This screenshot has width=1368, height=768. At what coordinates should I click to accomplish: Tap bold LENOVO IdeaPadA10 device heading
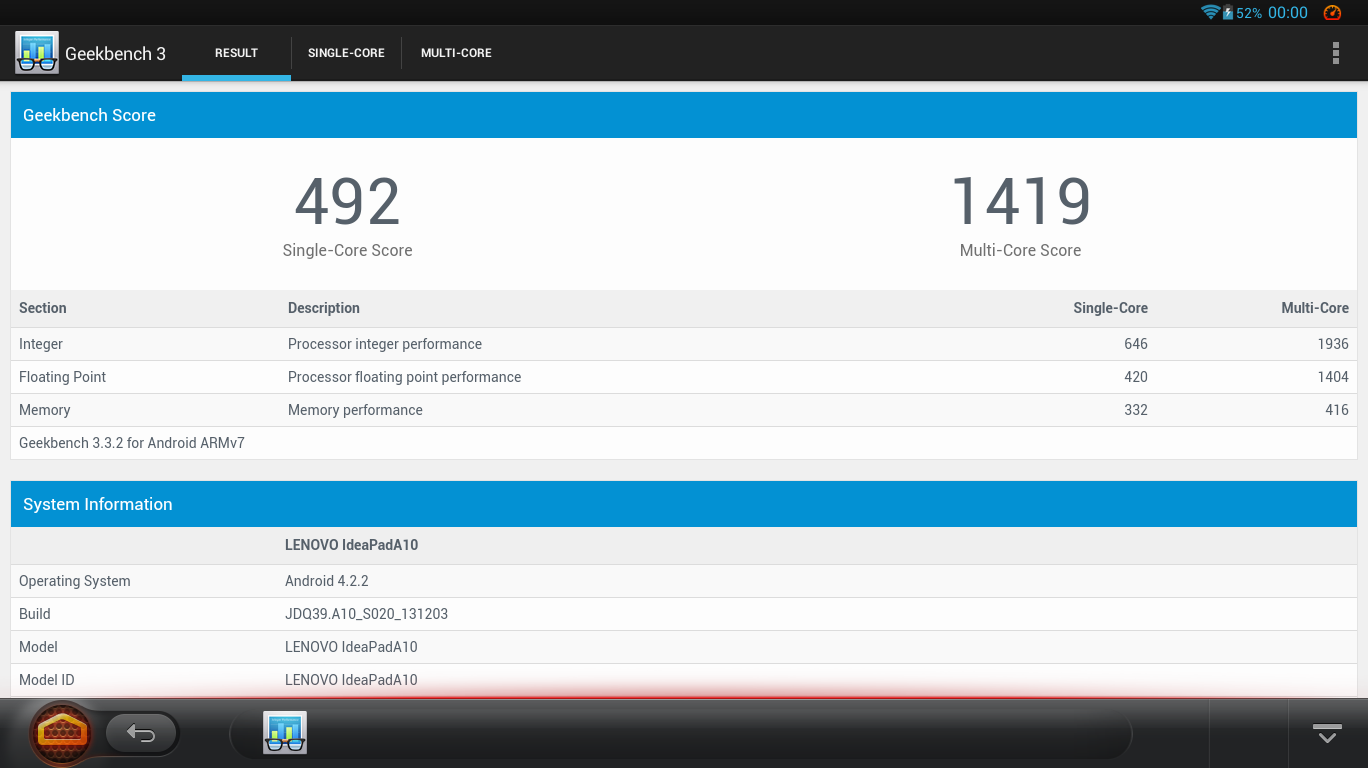click(351, 545)
